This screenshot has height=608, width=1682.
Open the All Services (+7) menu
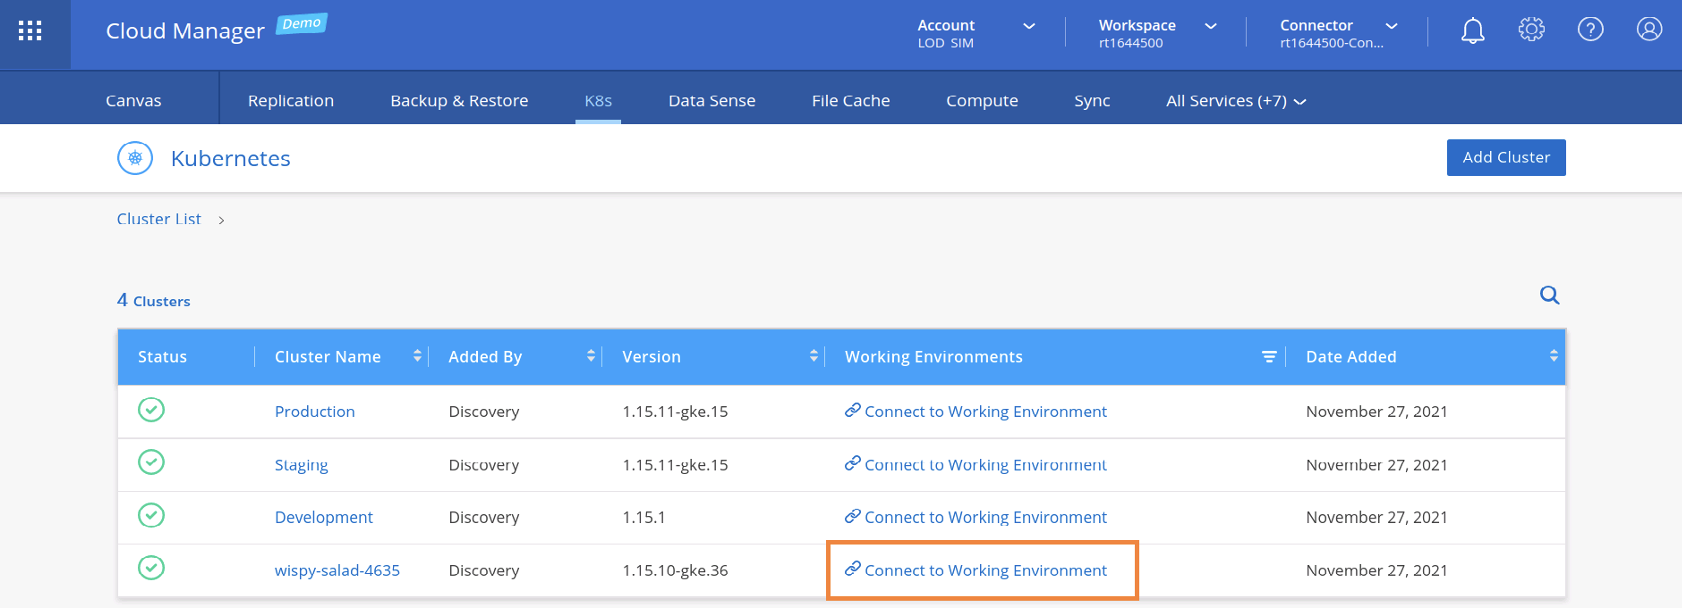pyautogui.click(x=1236, y=101)
